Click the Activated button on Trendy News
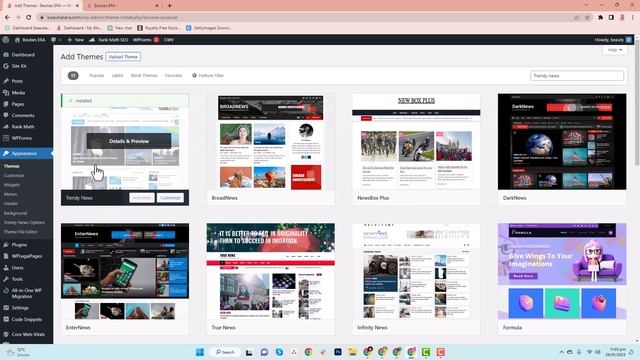 142,198
